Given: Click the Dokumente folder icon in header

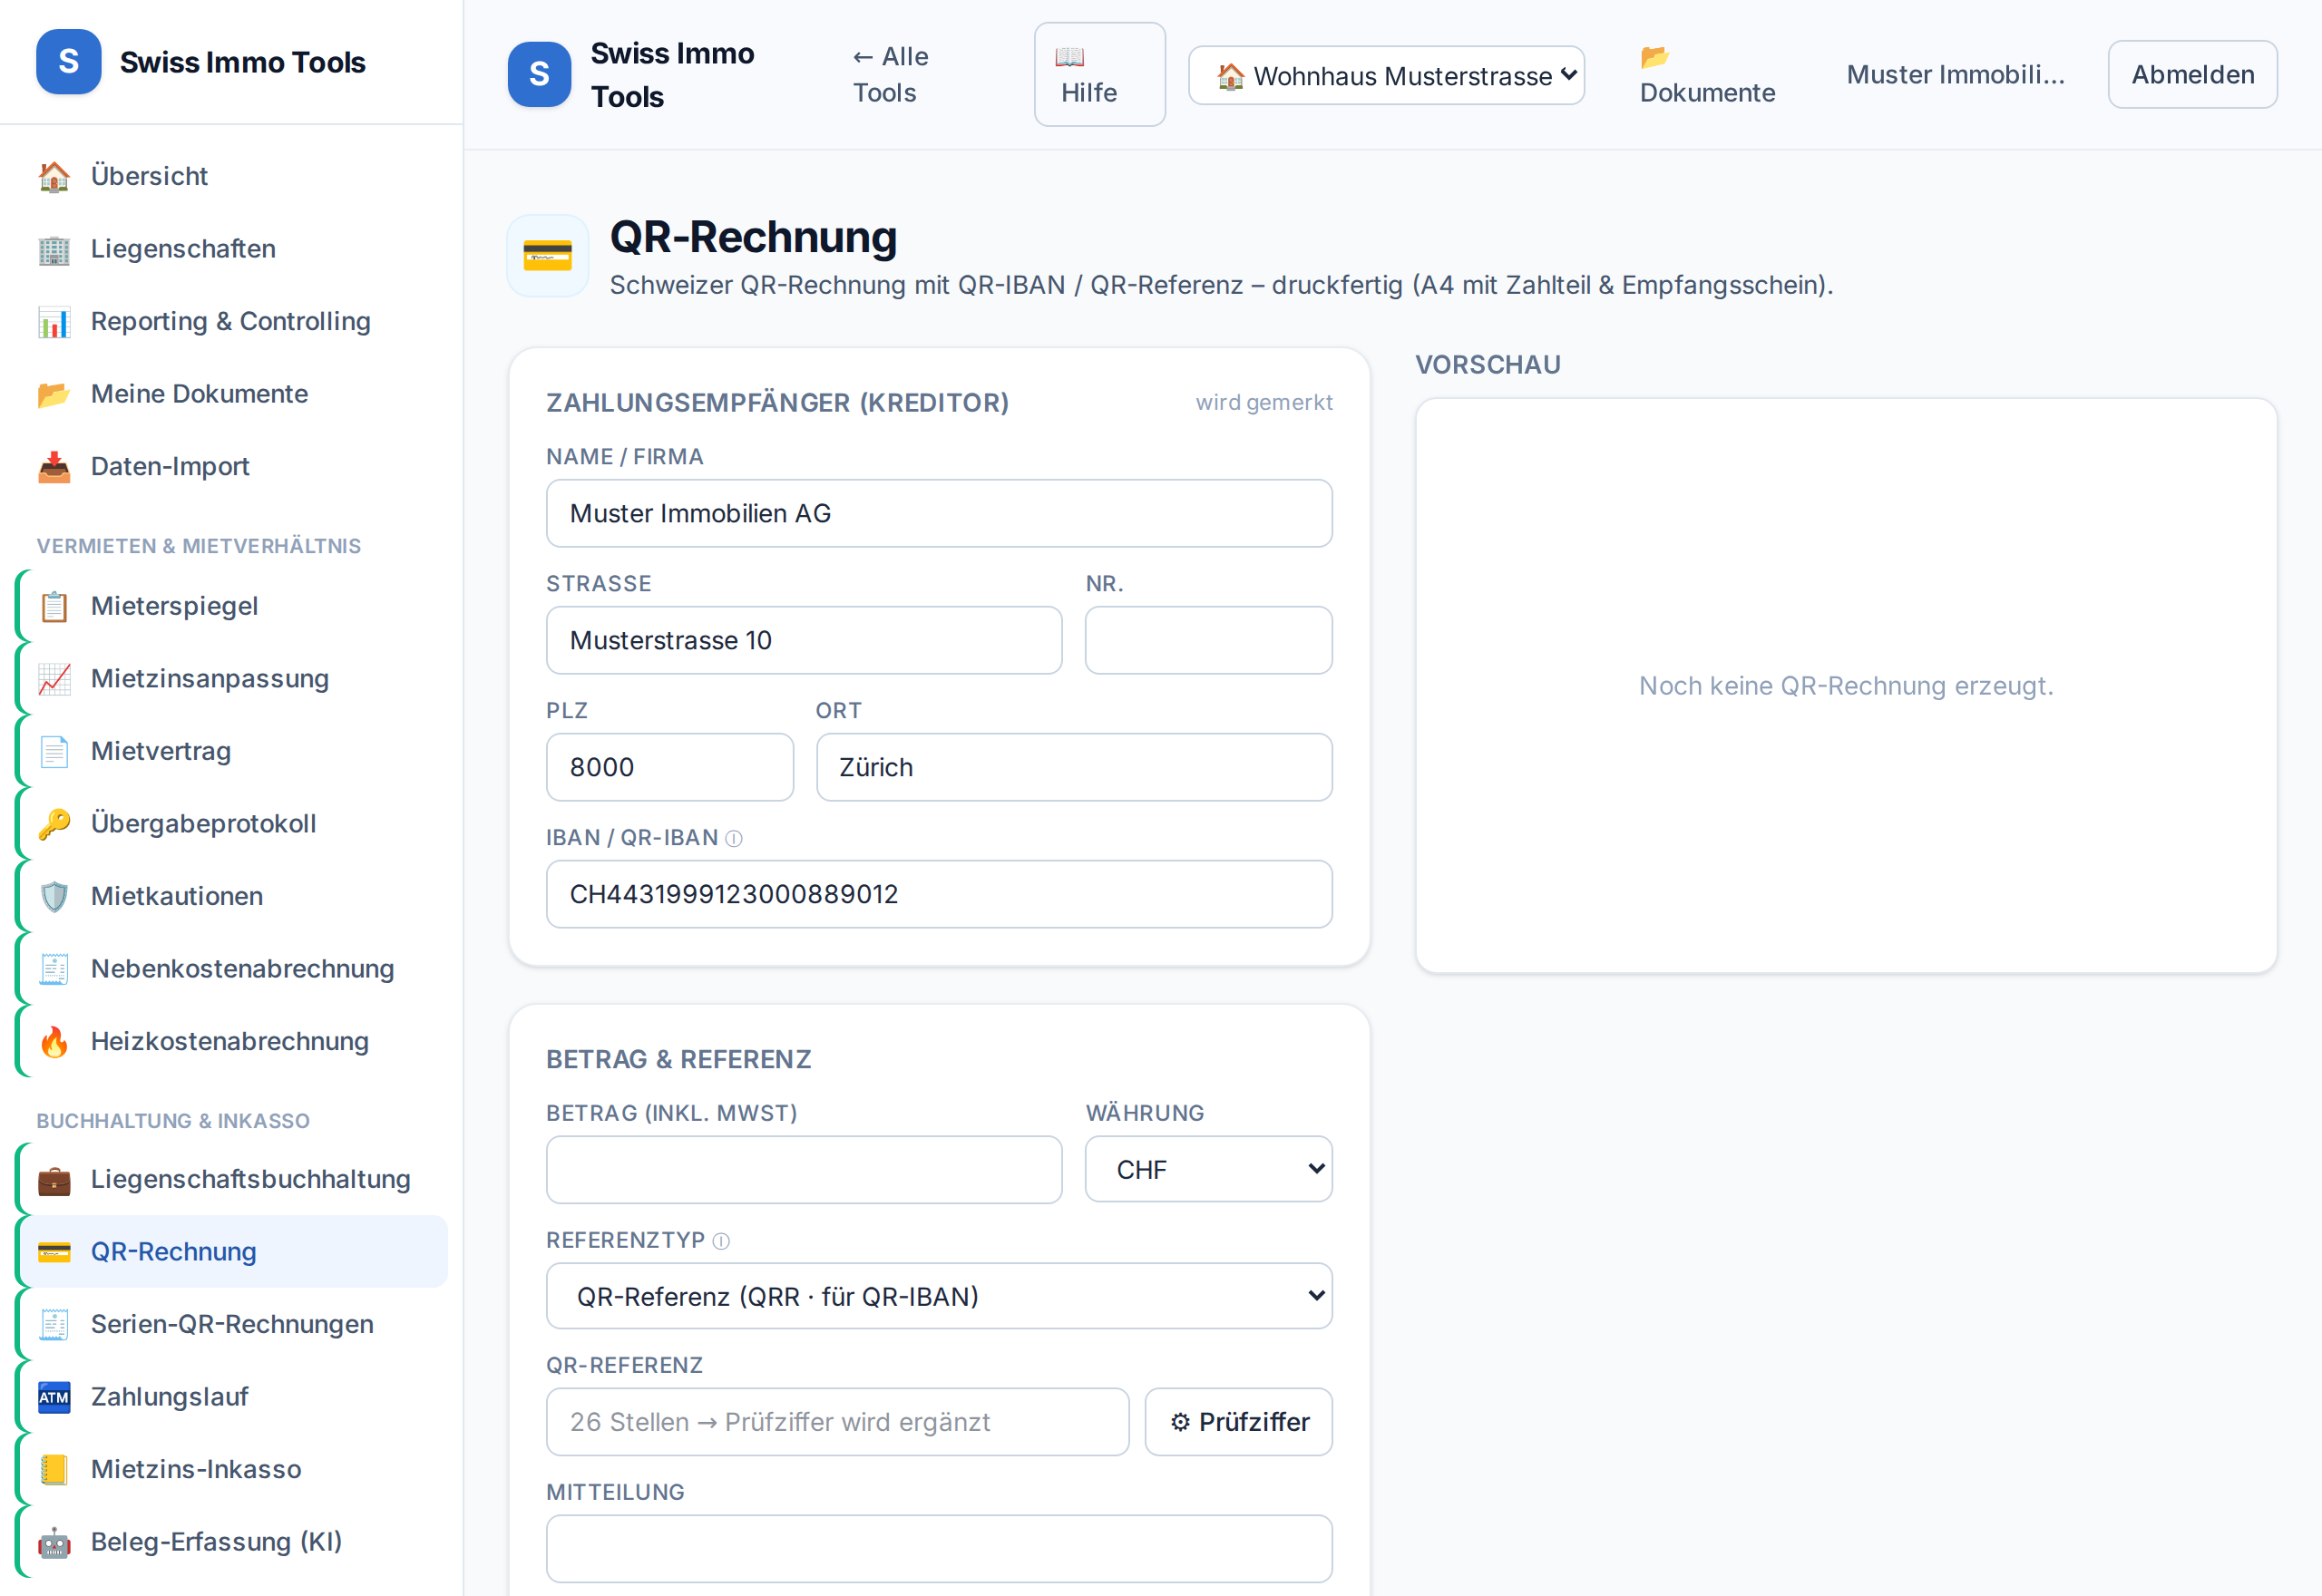Looking at the screenshot, I should [x=1655, y=57].
